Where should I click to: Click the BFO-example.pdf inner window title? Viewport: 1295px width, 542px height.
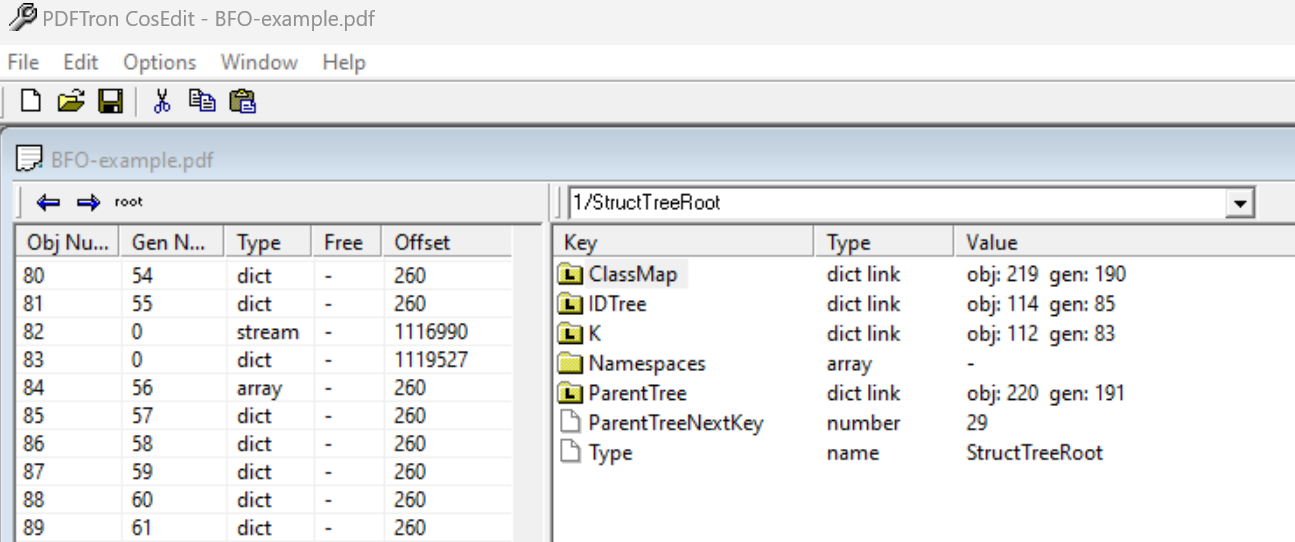pos(132,160)
